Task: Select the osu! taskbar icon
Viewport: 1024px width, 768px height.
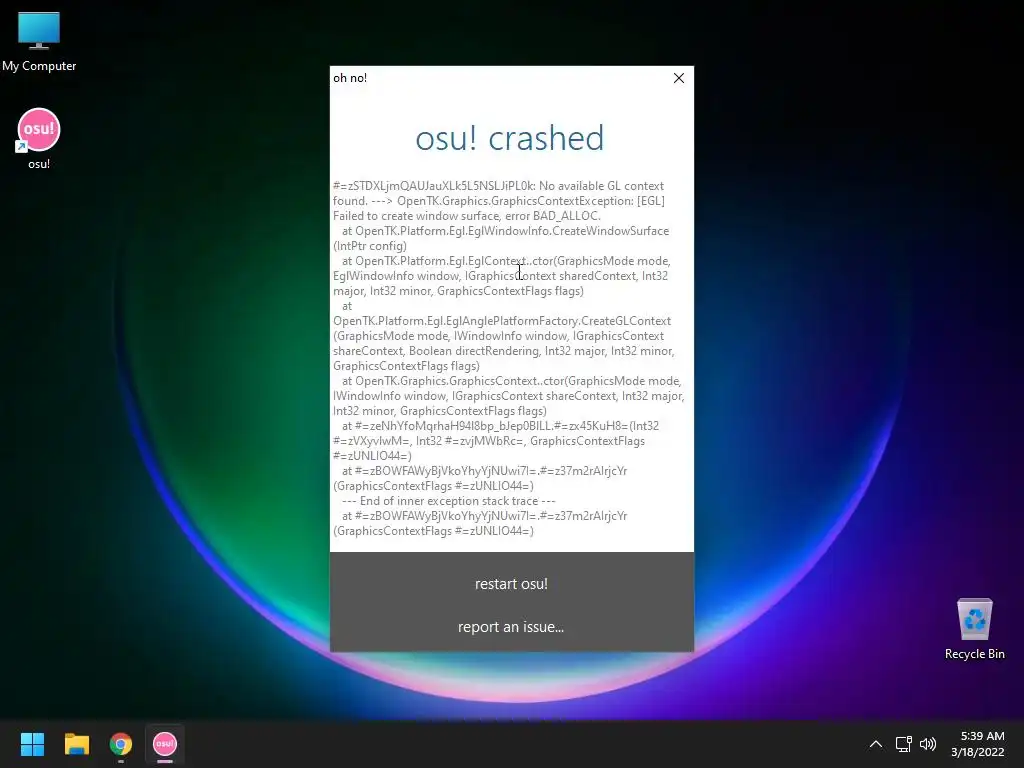Action: [165, 744]
